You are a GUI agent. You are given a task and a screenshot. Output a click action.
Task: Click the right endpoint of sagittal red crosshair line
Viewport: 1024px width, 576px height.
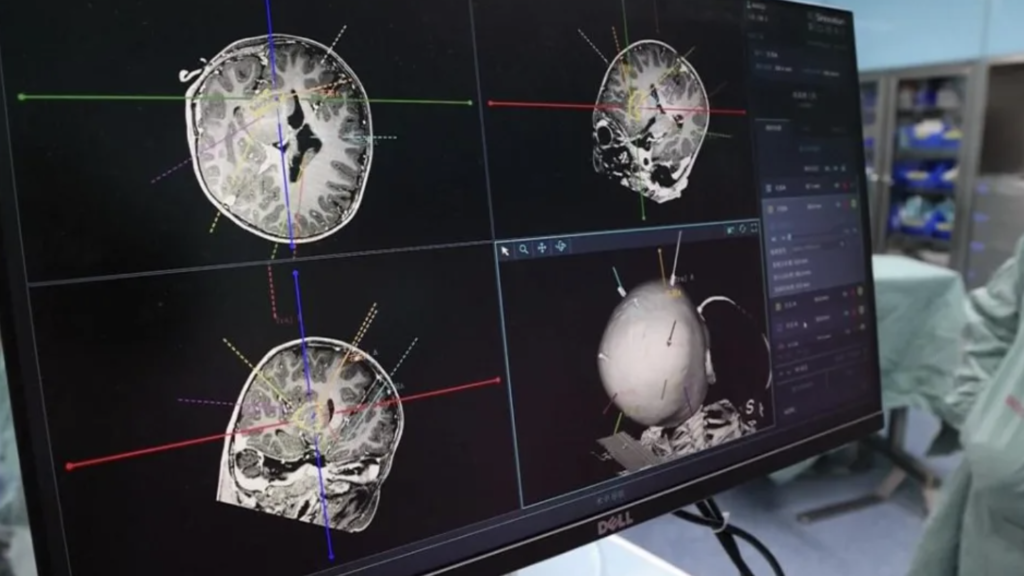(x=743, y=112)
